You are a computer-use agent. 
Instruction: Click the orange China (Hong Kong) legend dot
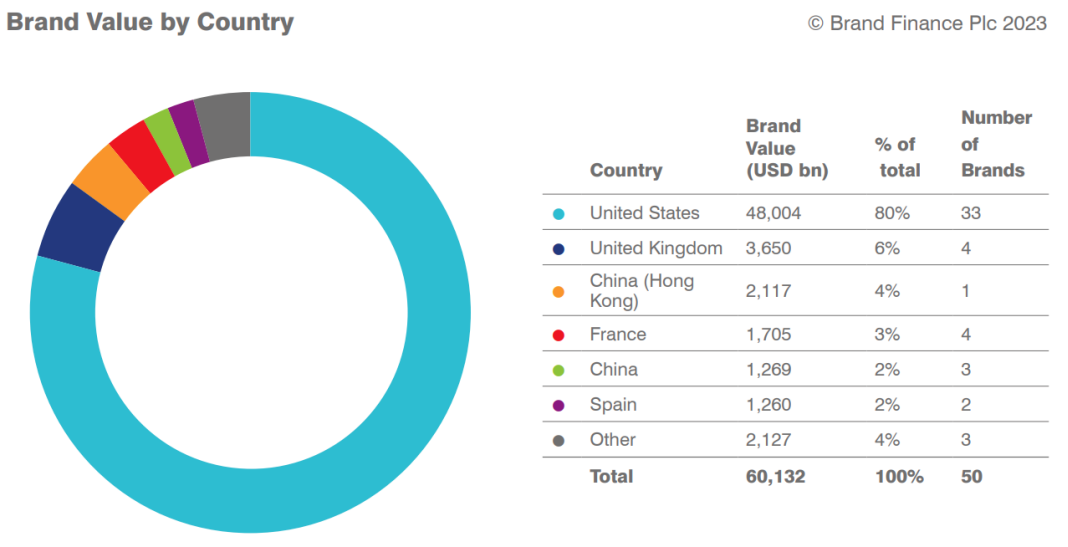click(558, 291)
